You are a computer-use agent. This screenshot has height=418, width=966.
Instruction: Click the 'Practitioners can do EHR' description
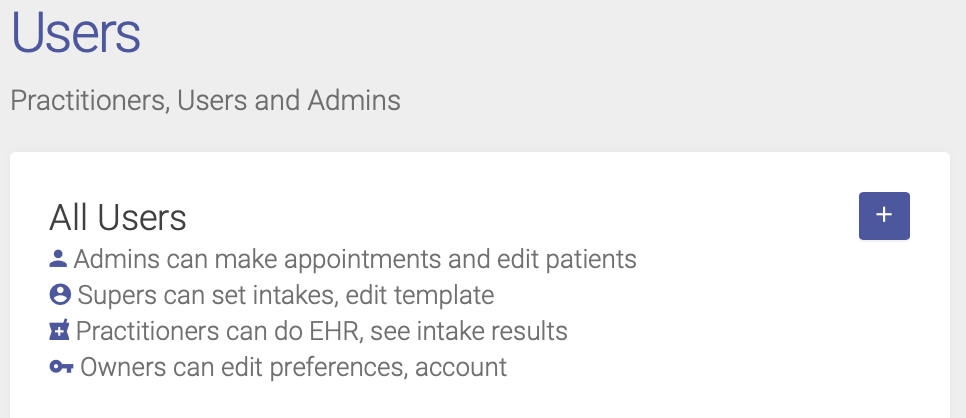coord(322,331)
